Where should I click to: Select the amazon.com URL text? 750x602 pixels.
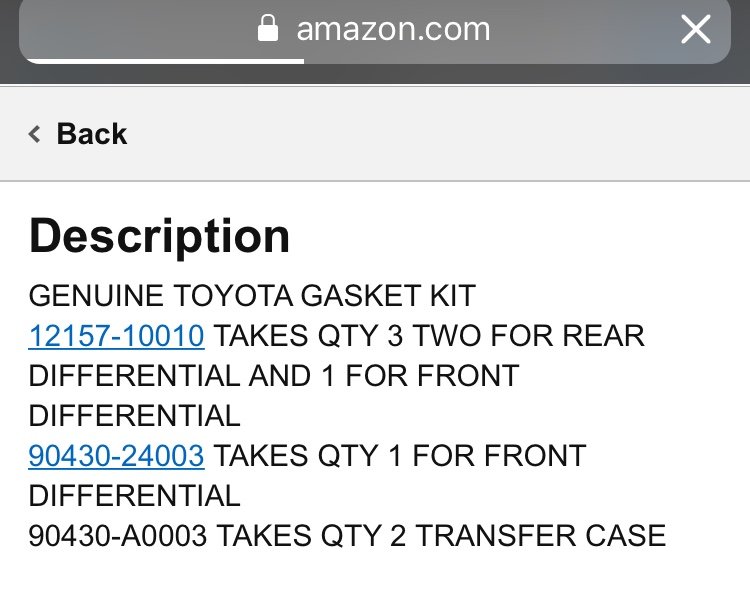pos(393,29)
